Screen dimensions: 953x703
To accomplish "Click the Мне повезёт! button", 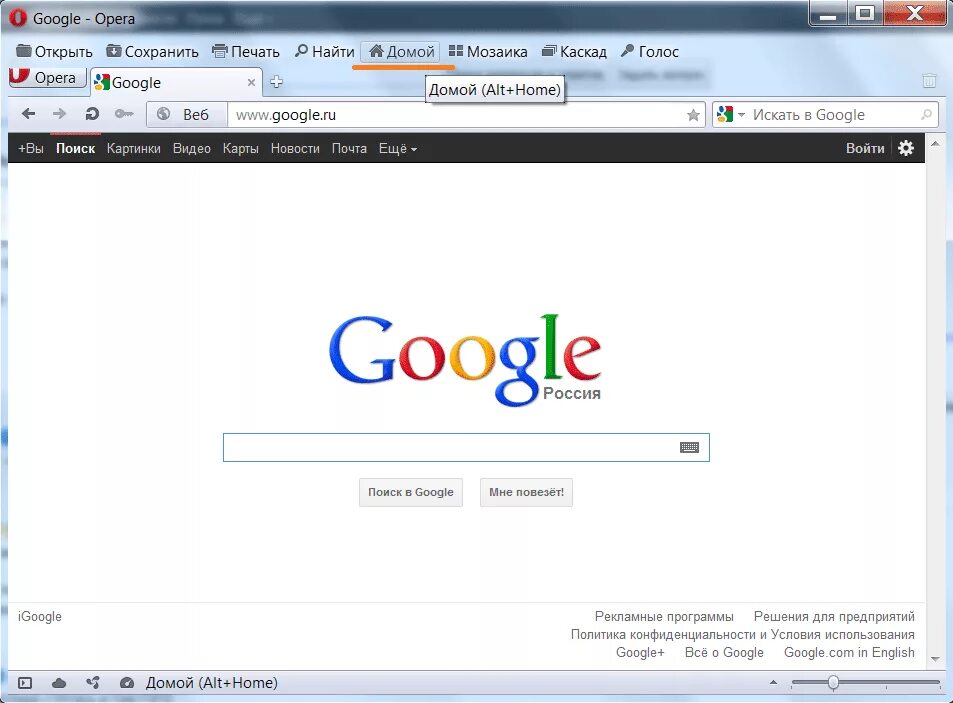I will 526,492.
